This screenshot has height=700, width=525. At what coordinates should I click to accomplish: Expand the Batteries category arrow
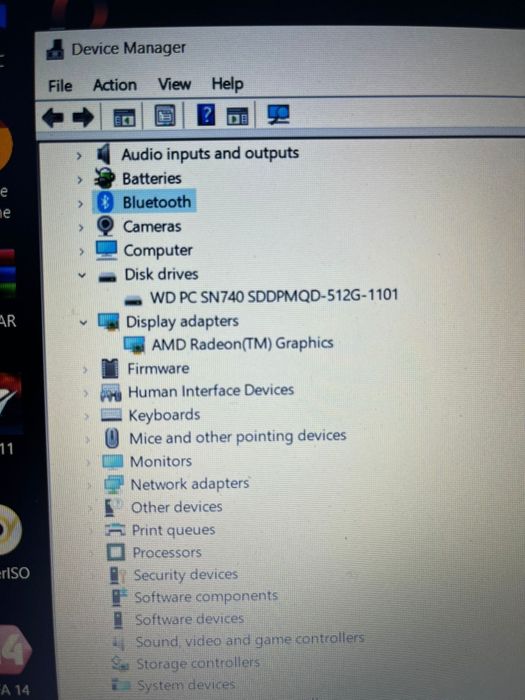point(80,180)
